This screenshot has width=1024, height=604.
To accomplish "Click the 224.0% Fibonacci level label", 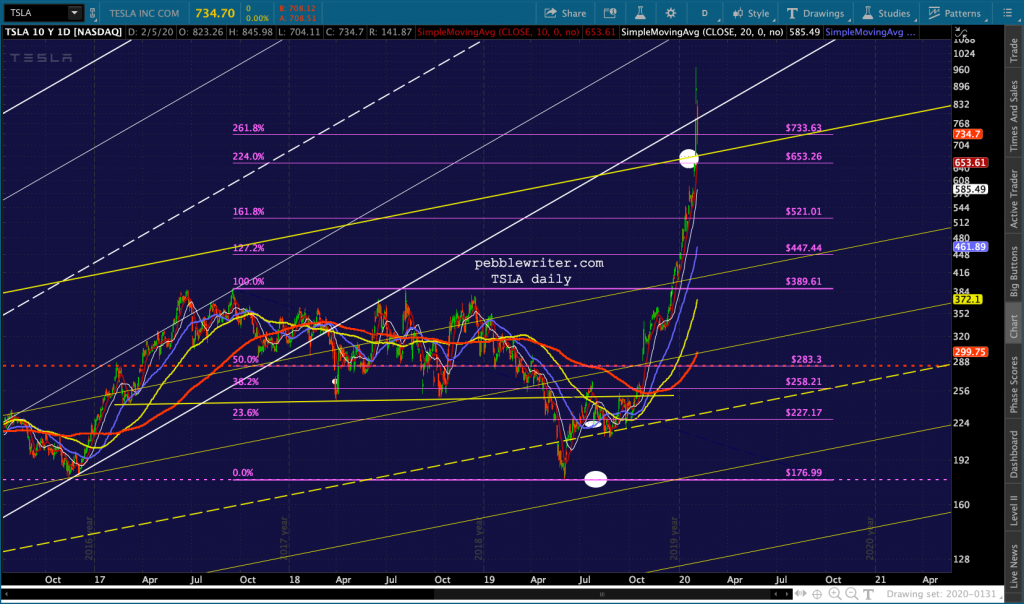I will tap(248, 156).
